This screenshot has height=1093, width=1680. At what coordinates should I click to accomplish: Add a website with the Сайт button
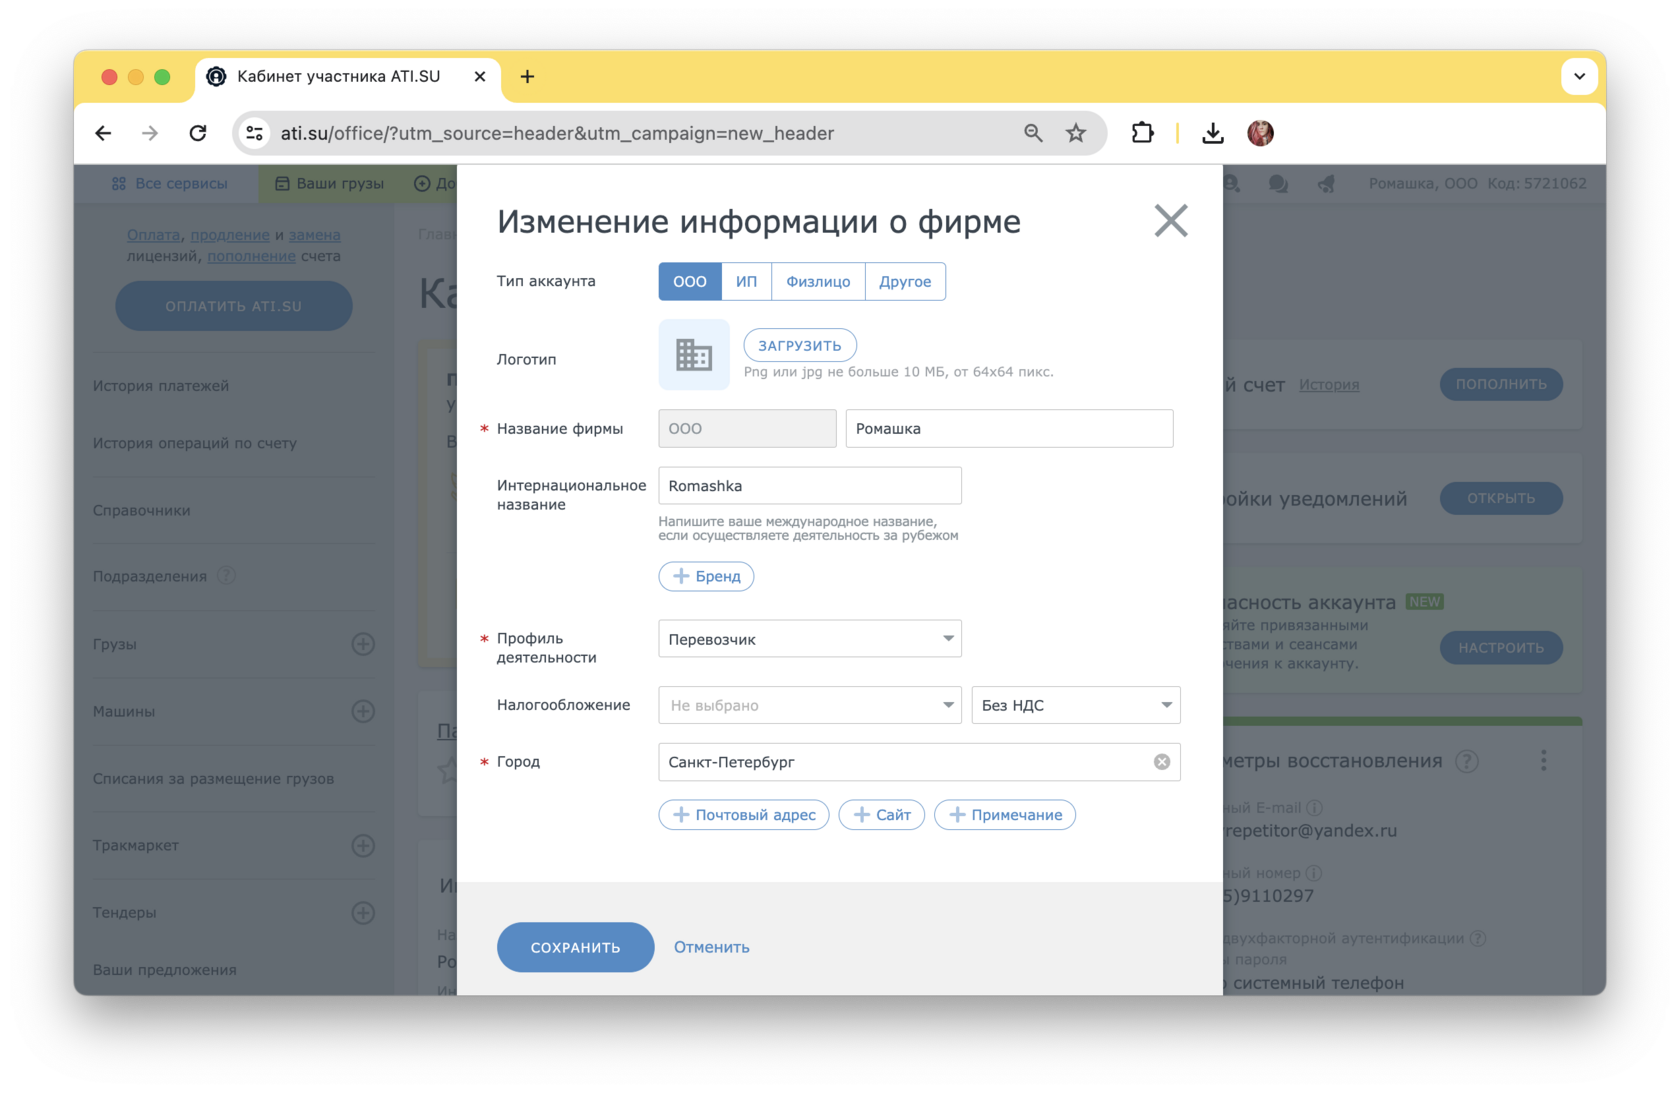click(x=881, y=815)
